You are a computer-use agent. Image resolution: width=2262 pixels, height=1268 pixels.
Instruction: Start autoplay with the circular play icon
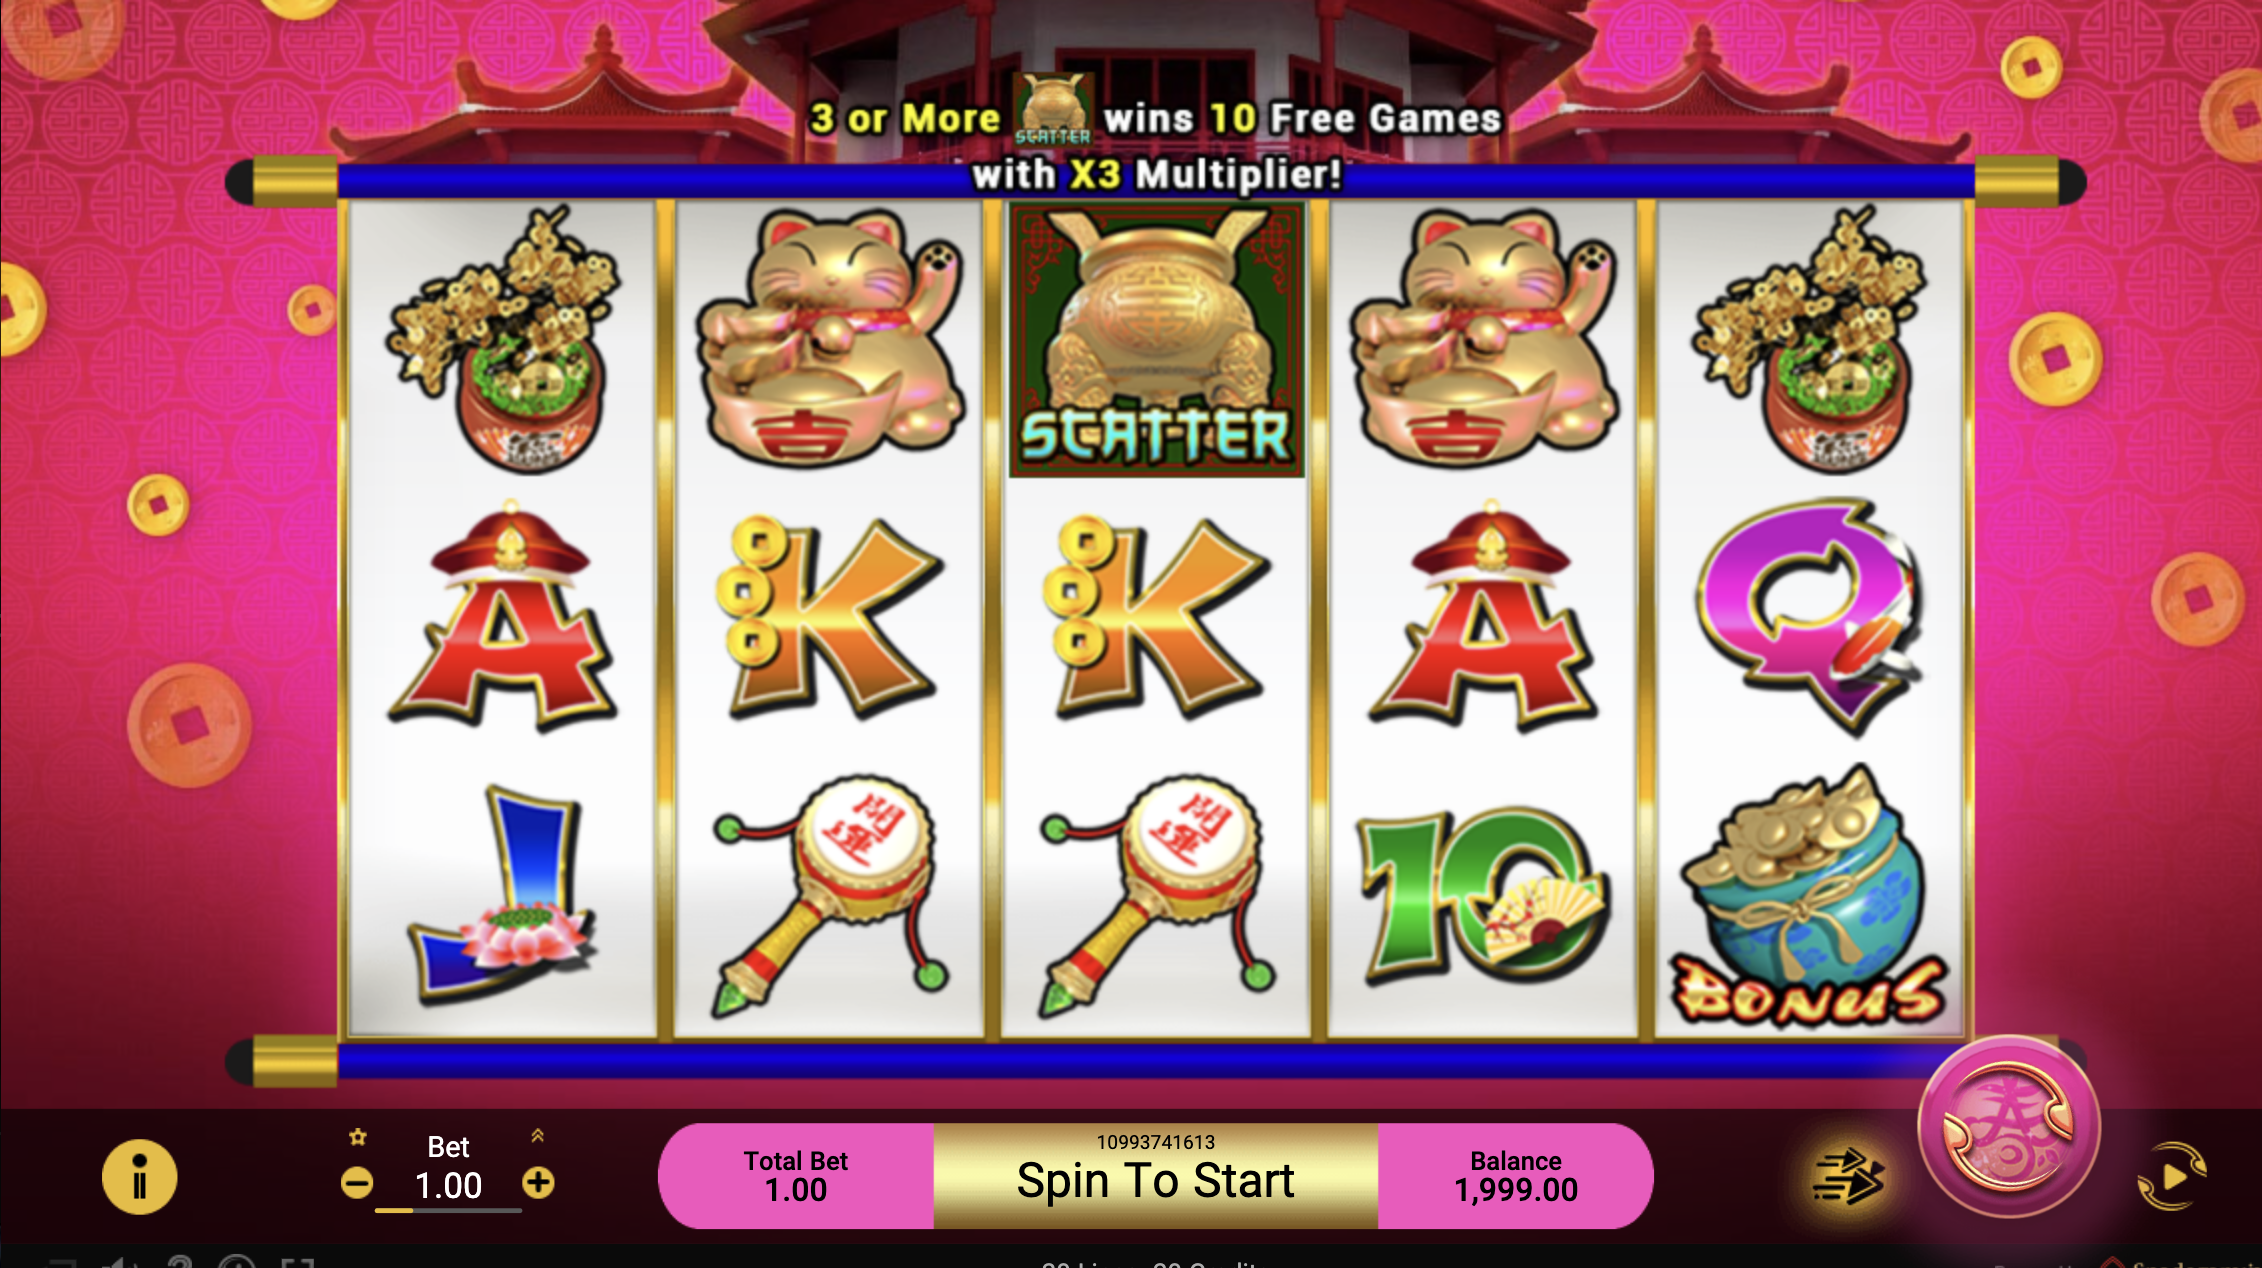click(x=2172, y=1177)
